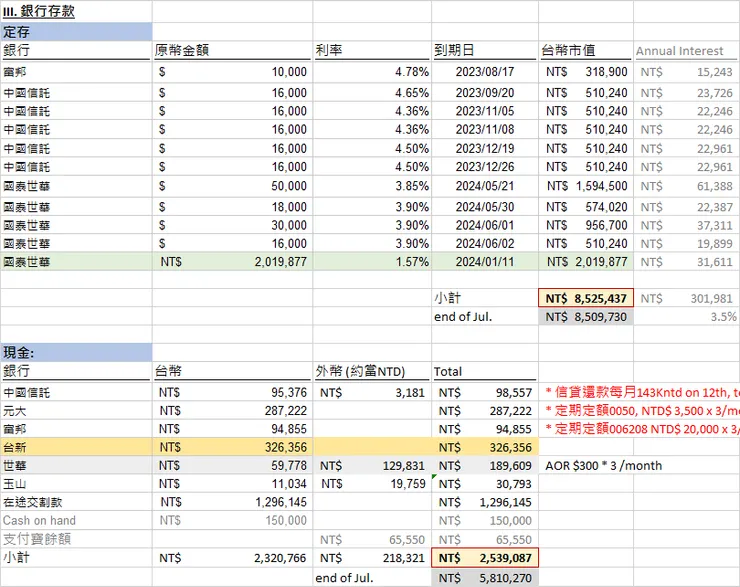
Task: Select the end of Jul. value NT$ 8,509,730
Action: click(586, 317)
